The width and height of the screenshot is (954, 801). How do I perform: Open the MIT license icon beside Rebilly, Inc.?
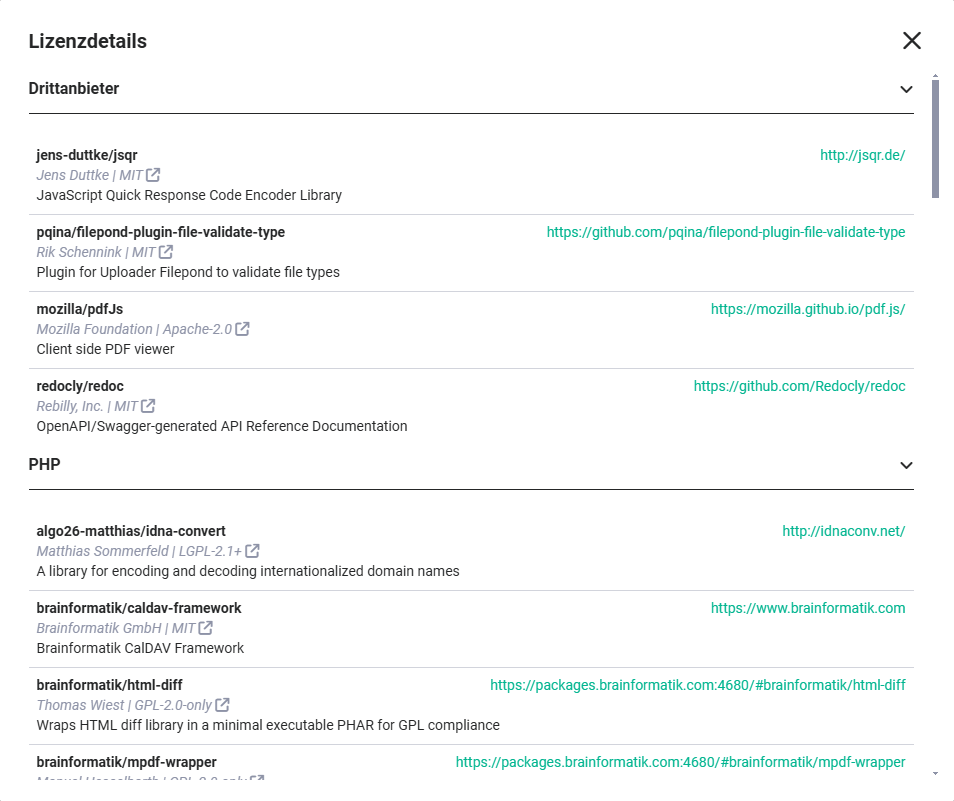pyautogui.click(x=148, y=406)
